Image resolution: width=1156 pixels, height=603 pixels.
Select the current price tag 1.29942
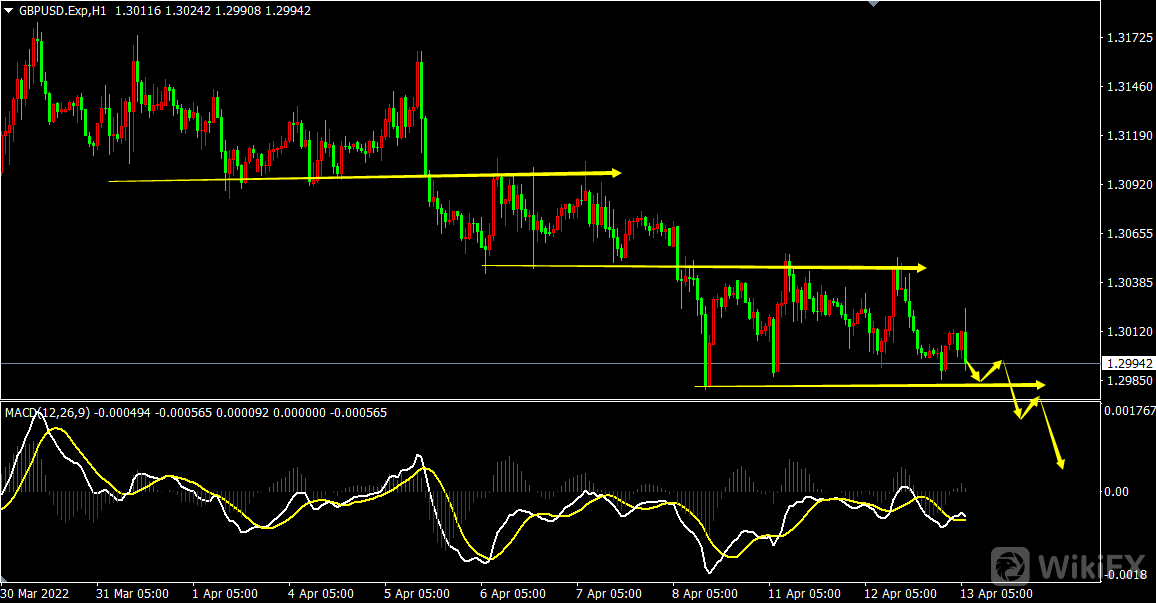[x=1128, y=364]
